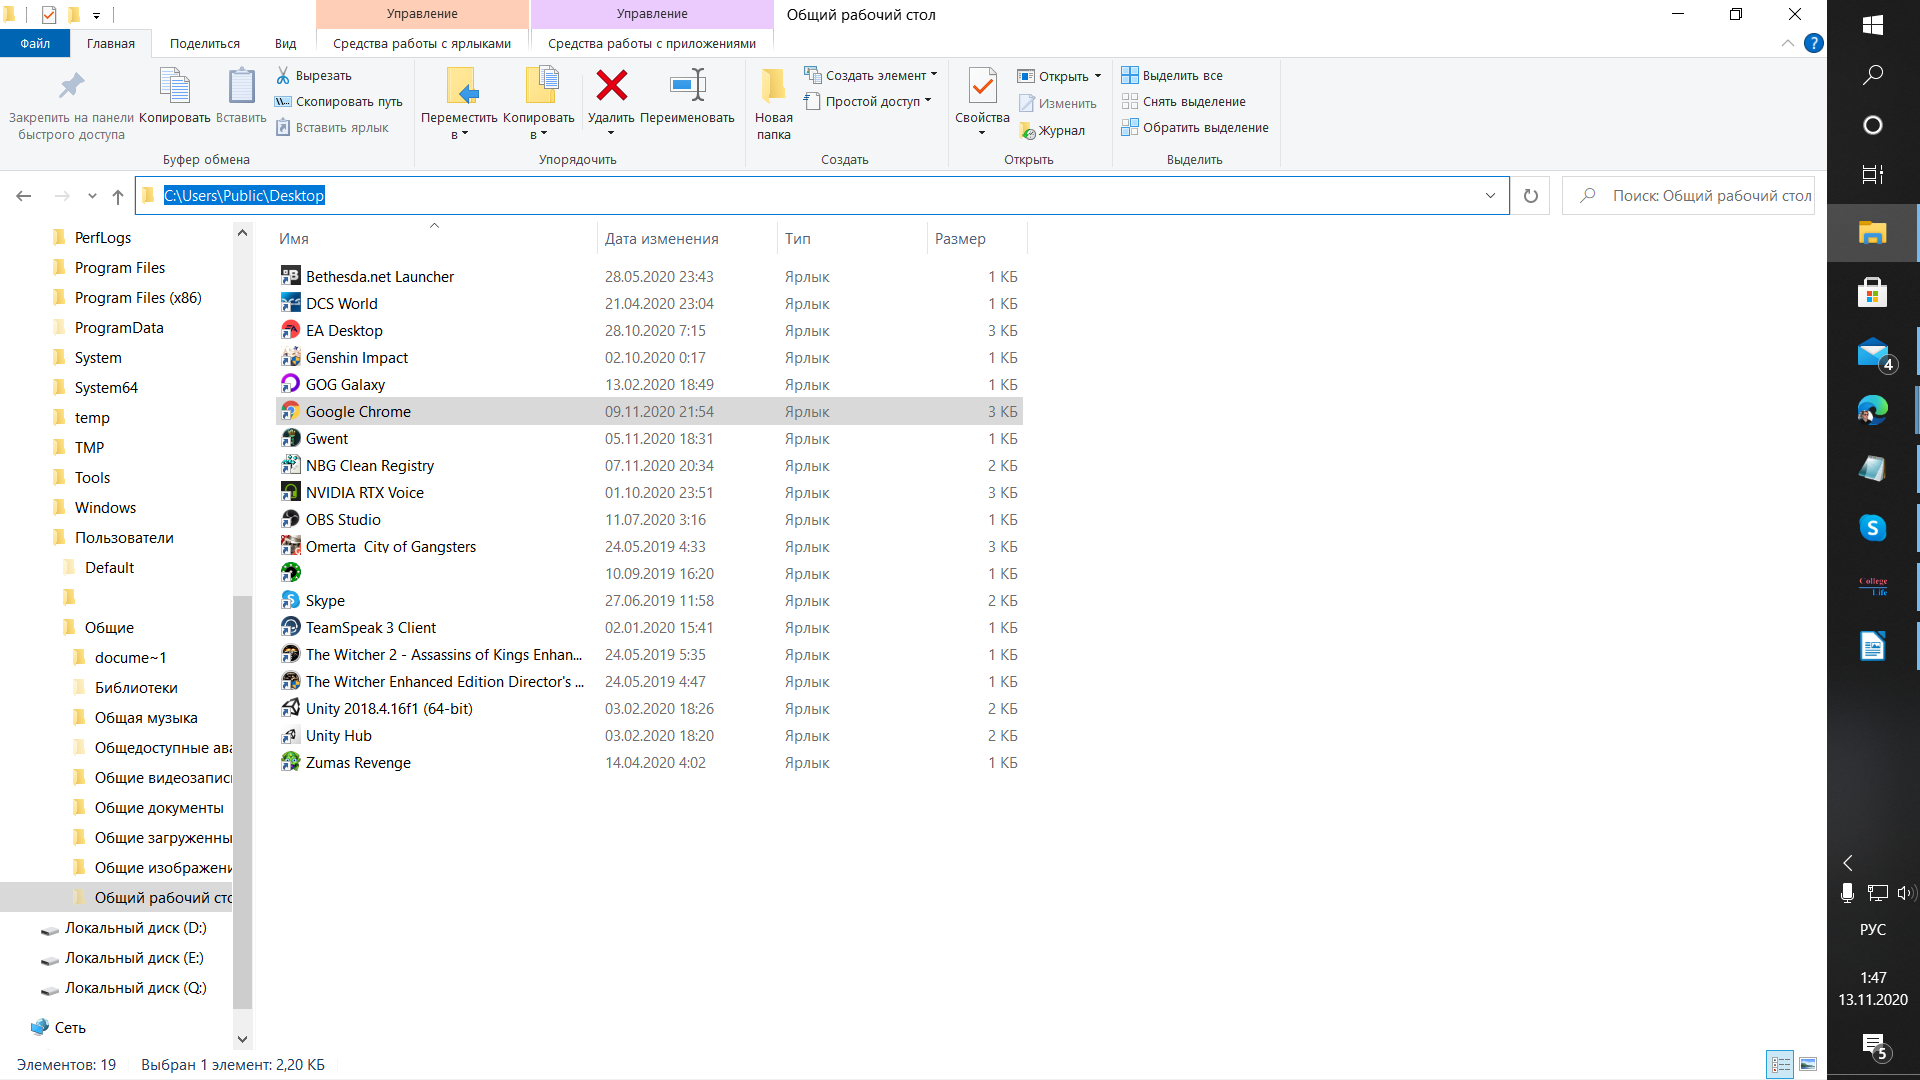This screenshot has height=1080, width=1920.
Task: Open the Файл (File) menu tab
Action: [x=34, y=44]
